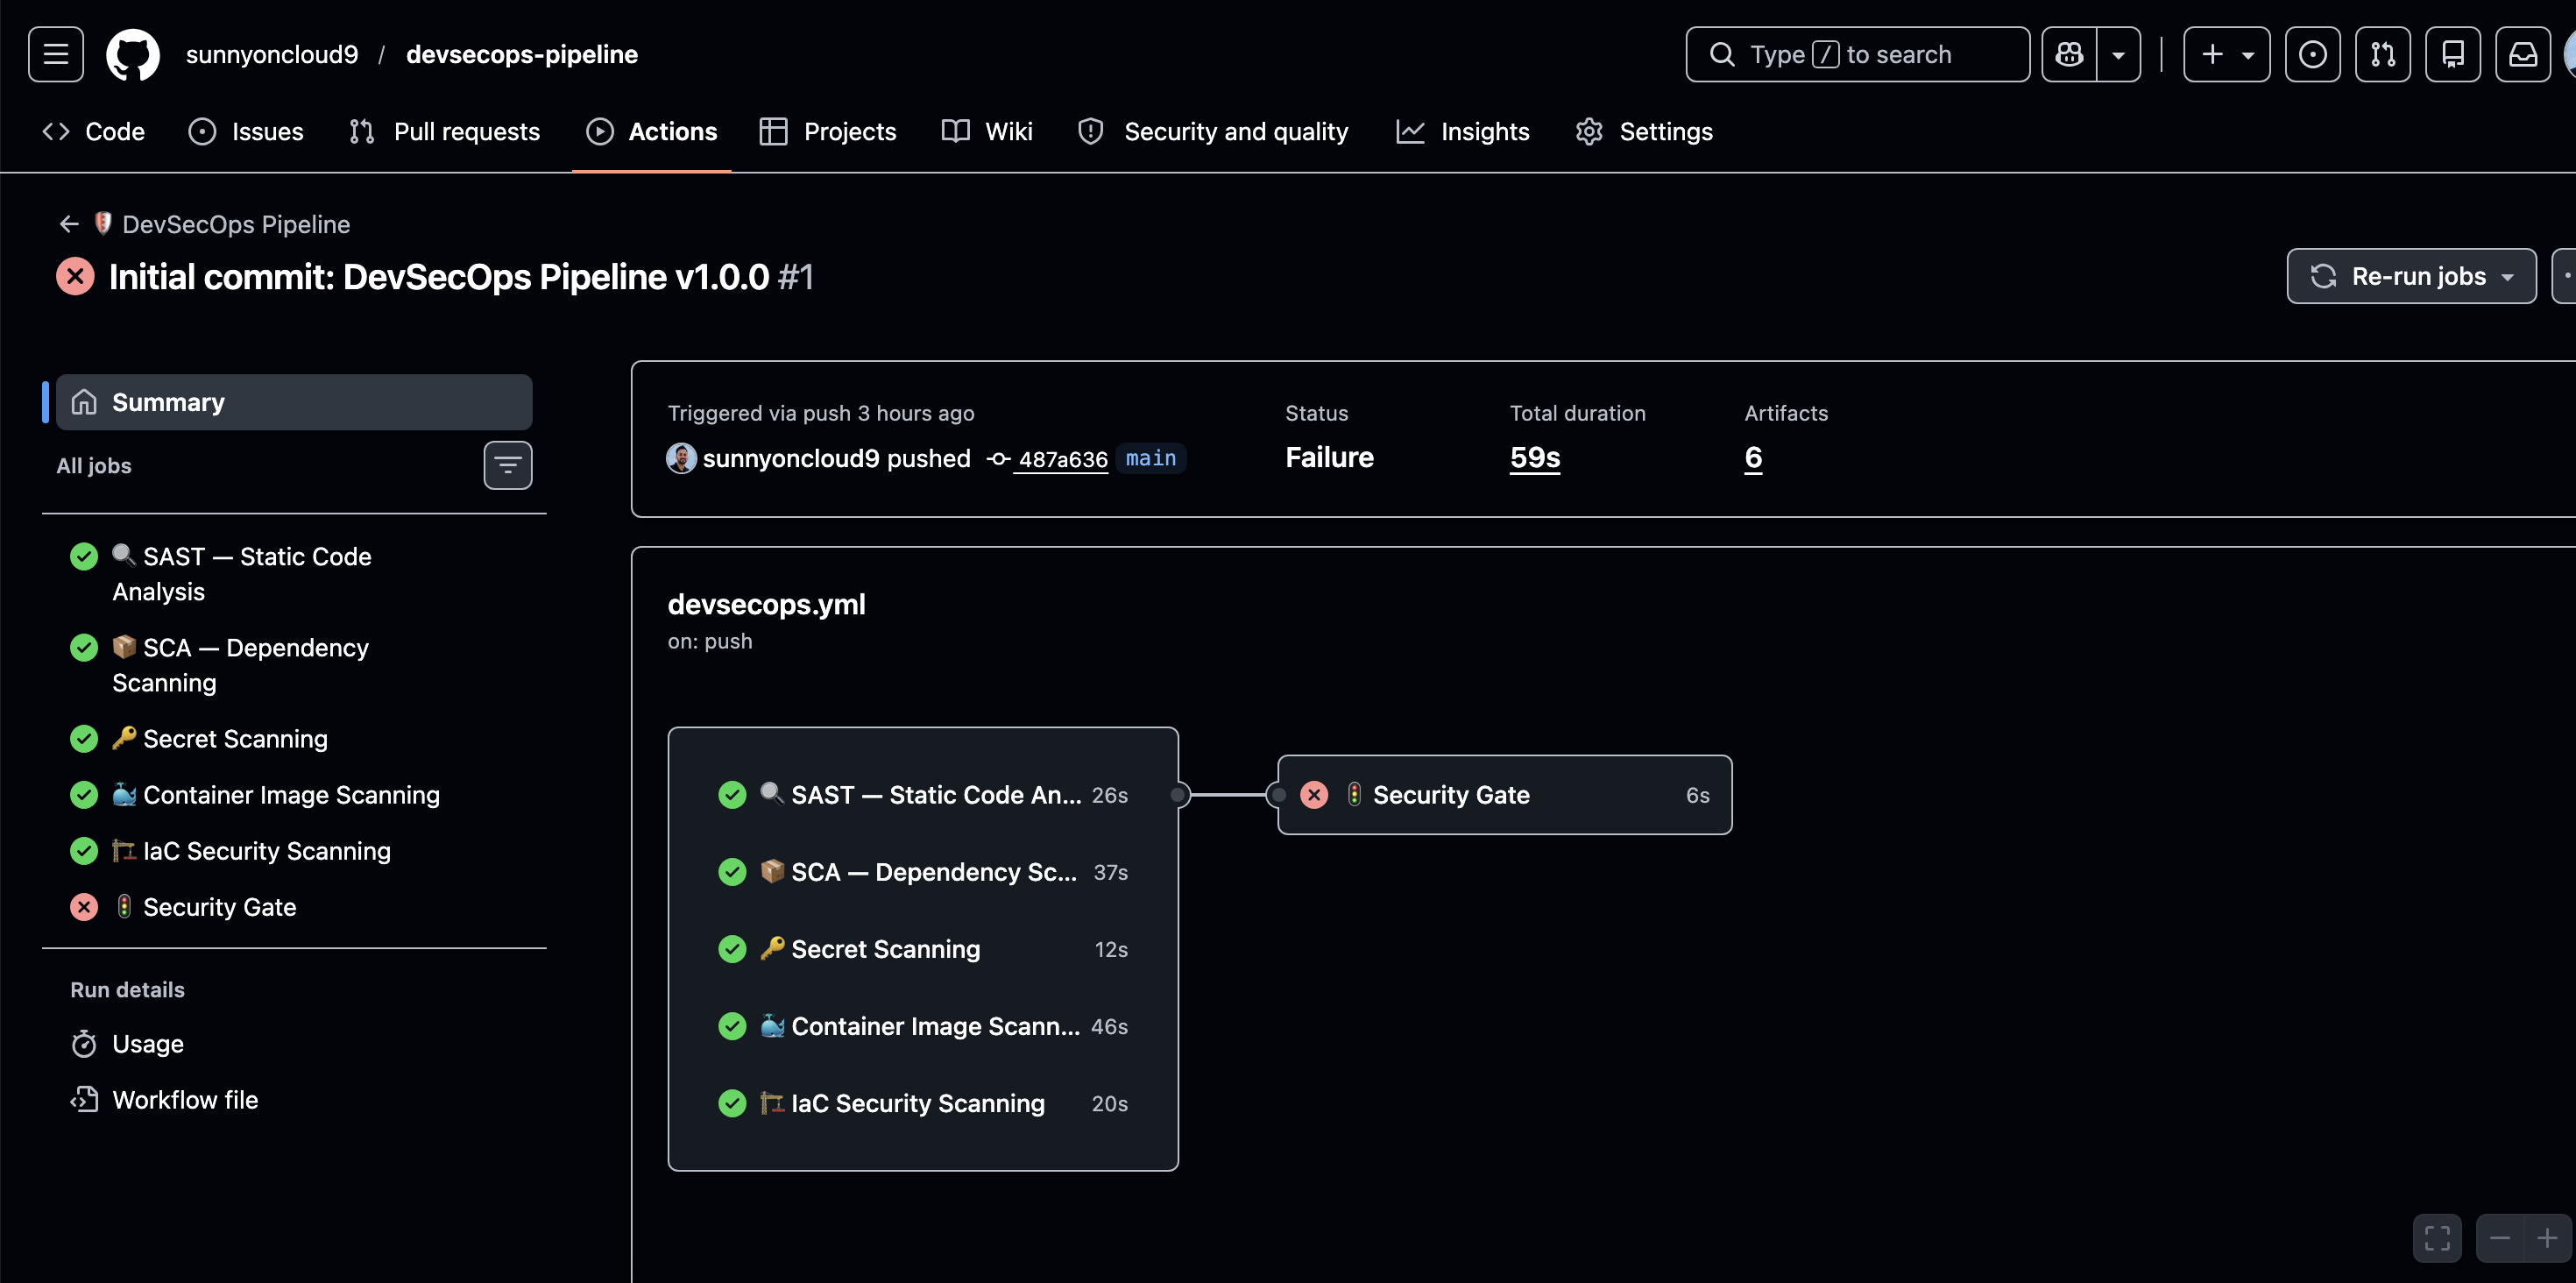The height and width of the screenshot is (1283, 2576).
Task: Open the issues icon in header
Action: point(2312,54)
